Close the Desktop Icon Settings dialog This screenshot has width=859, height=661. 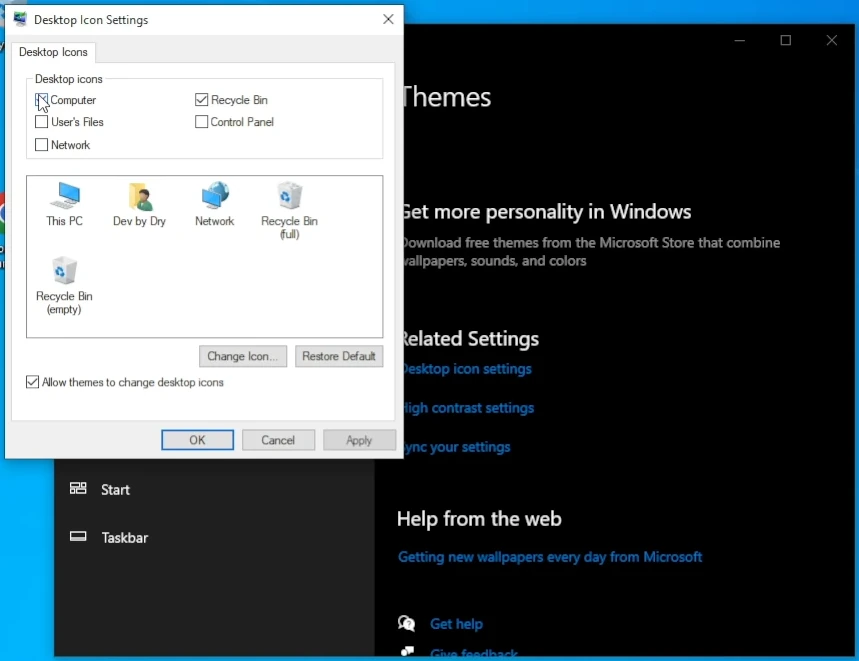click(388, 19)
